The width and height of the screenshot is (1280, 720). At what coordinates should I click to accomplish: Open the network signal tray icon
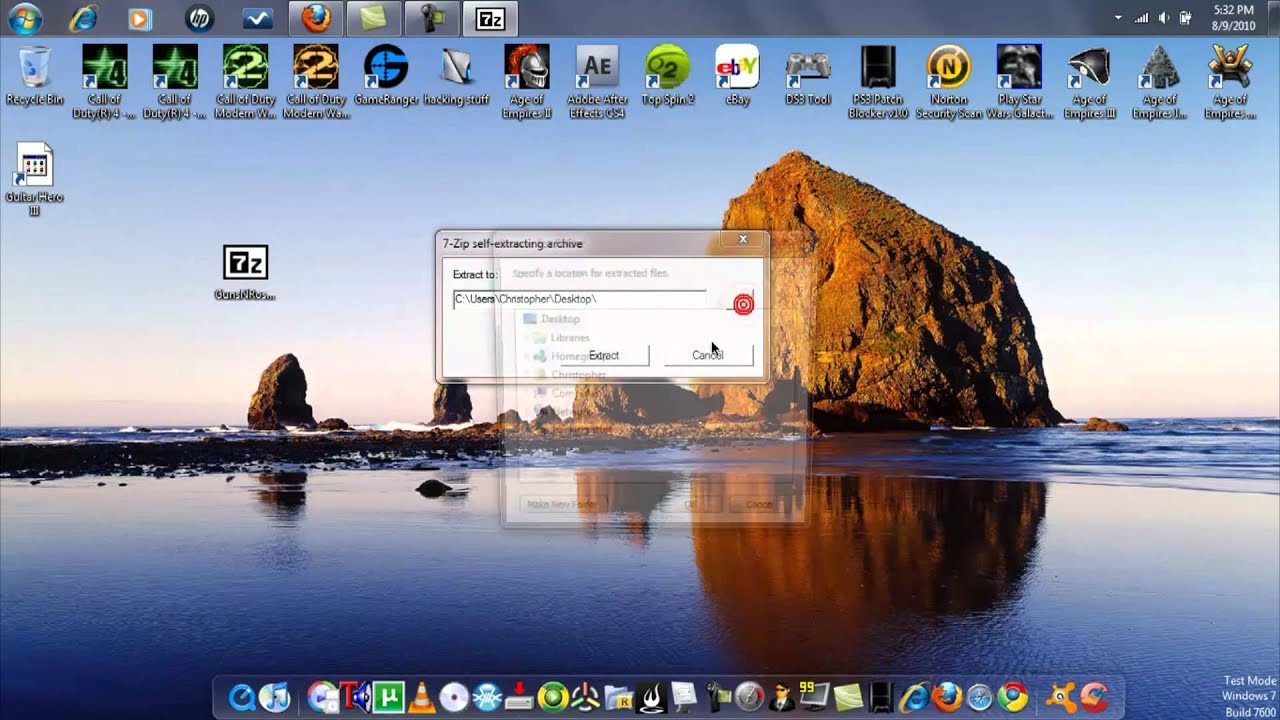coord(1142,18)
